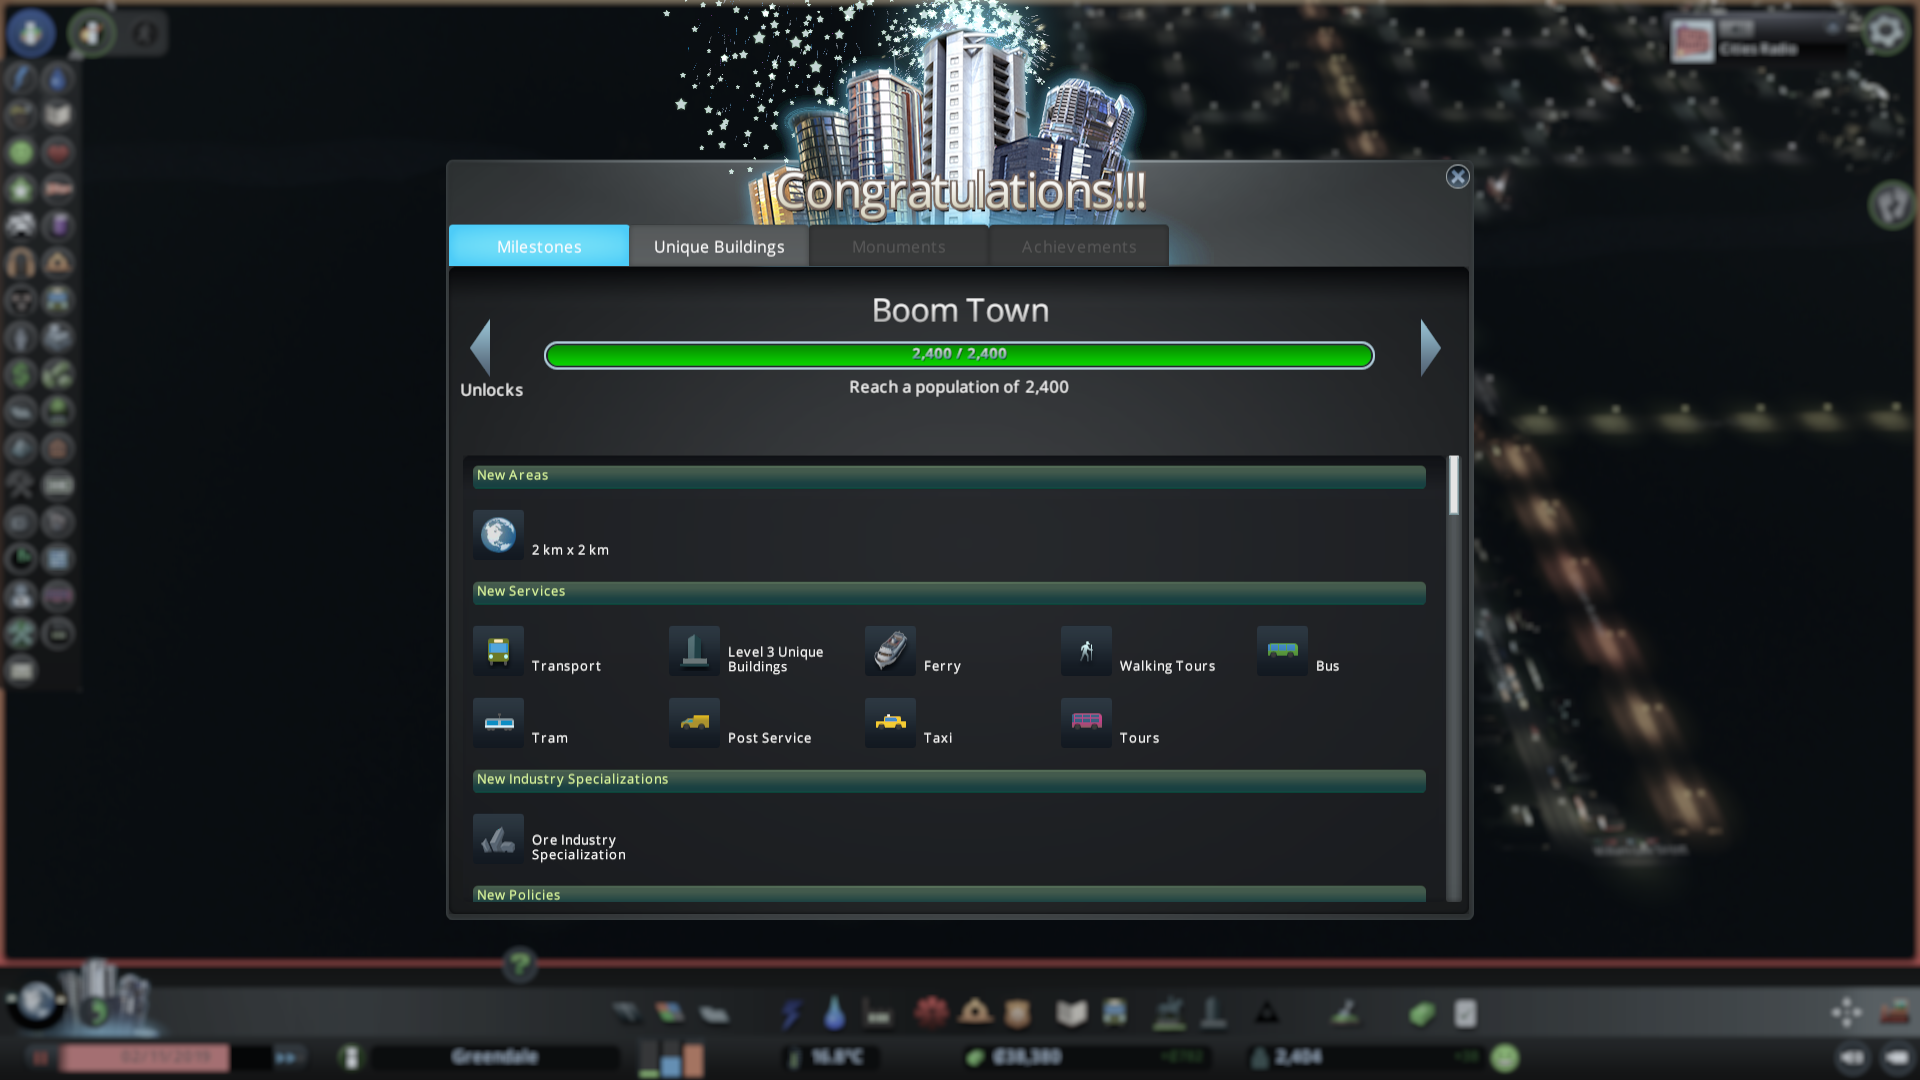1920x1080 pixels.
Task: Click the scrollbar of the unlocks list
Action: click(1454, 487)
